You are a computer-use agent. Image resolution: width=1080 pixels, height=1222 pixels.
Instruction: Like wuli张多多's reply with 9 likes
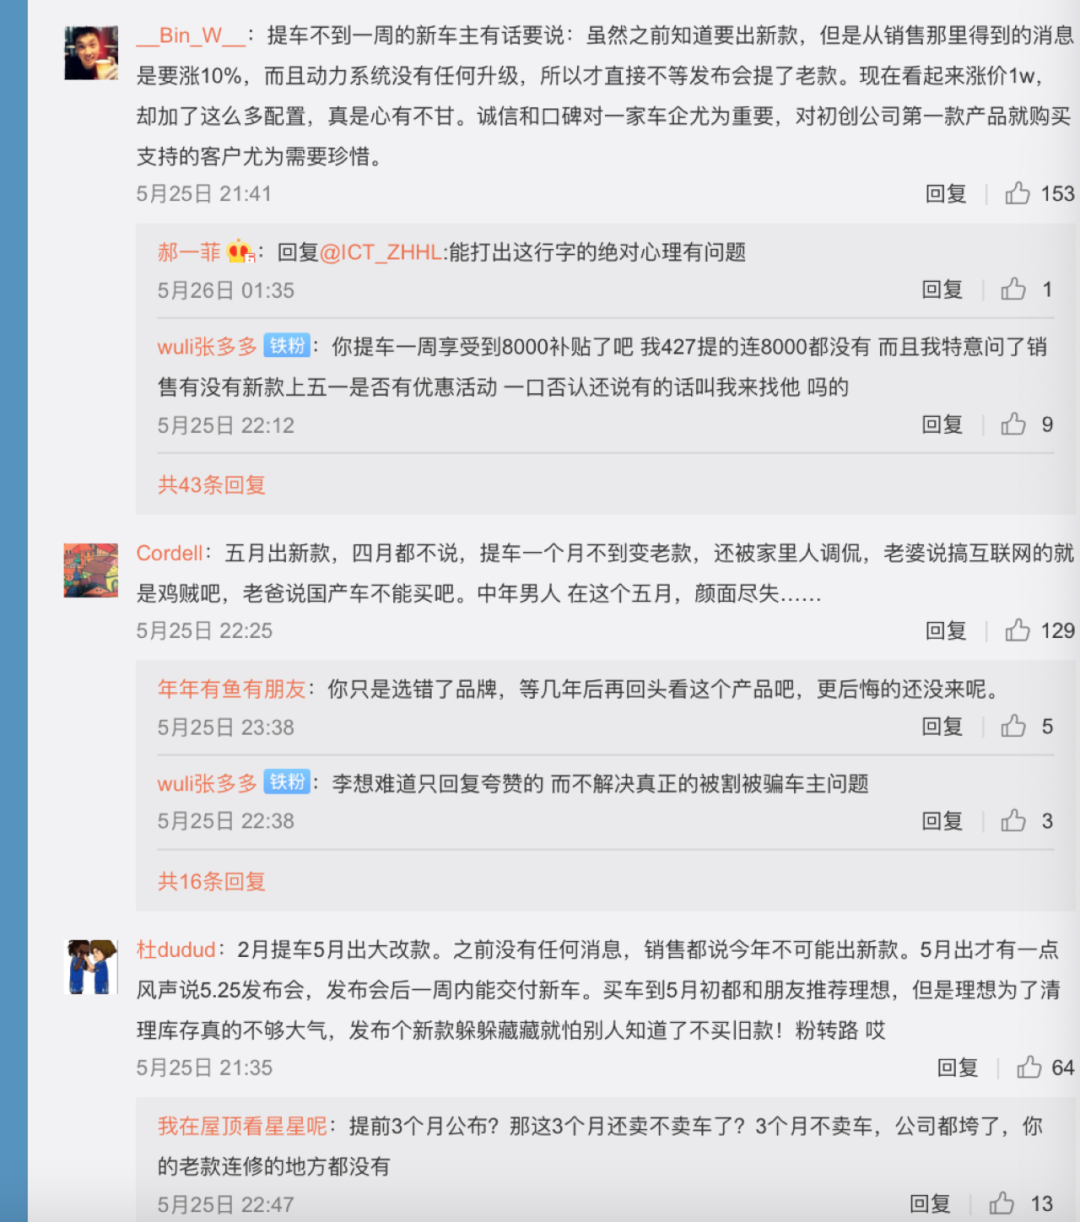[1014, 424]
